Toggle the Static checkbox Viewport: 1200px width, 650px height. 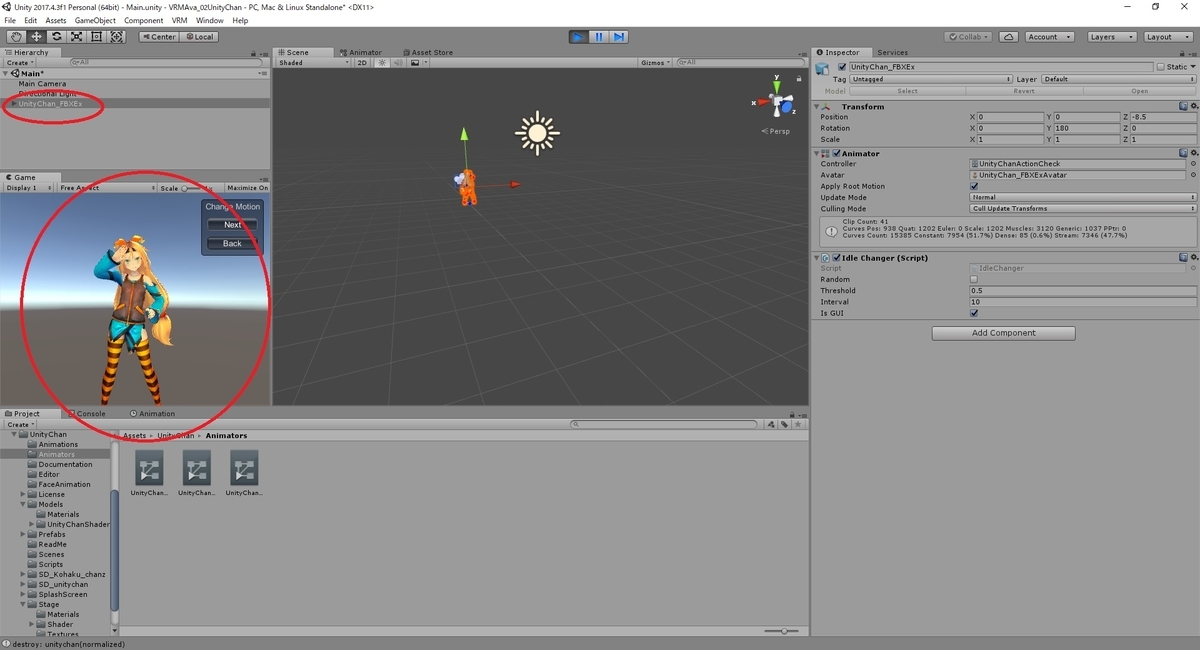click(x=1161, y=67)
